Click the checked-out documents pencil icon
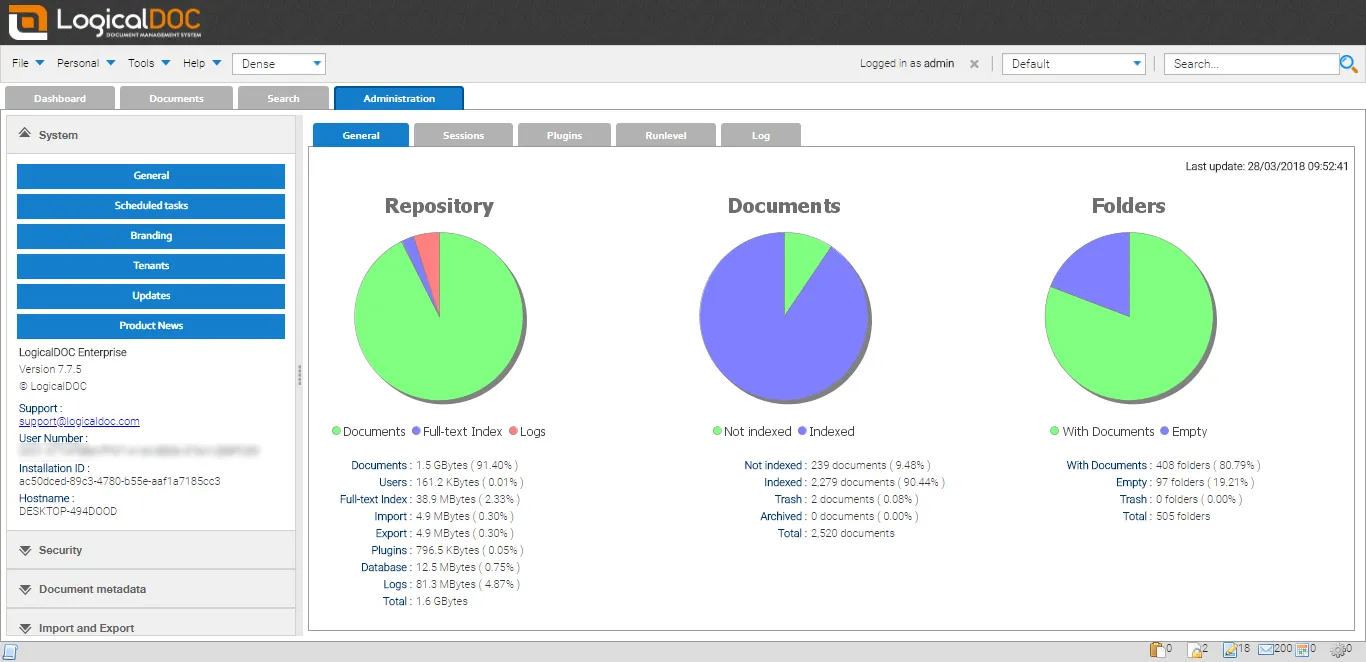This screenshot has height=662, width=1366. pos(1229,650)
